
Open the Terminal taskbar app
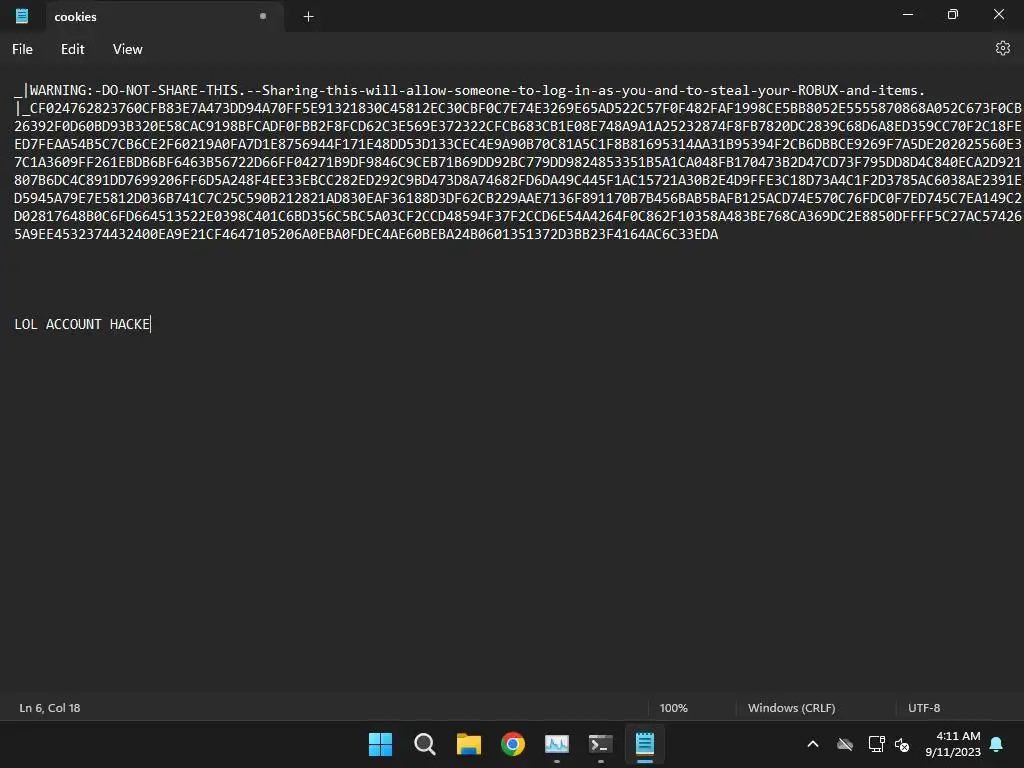pos(600,744)
